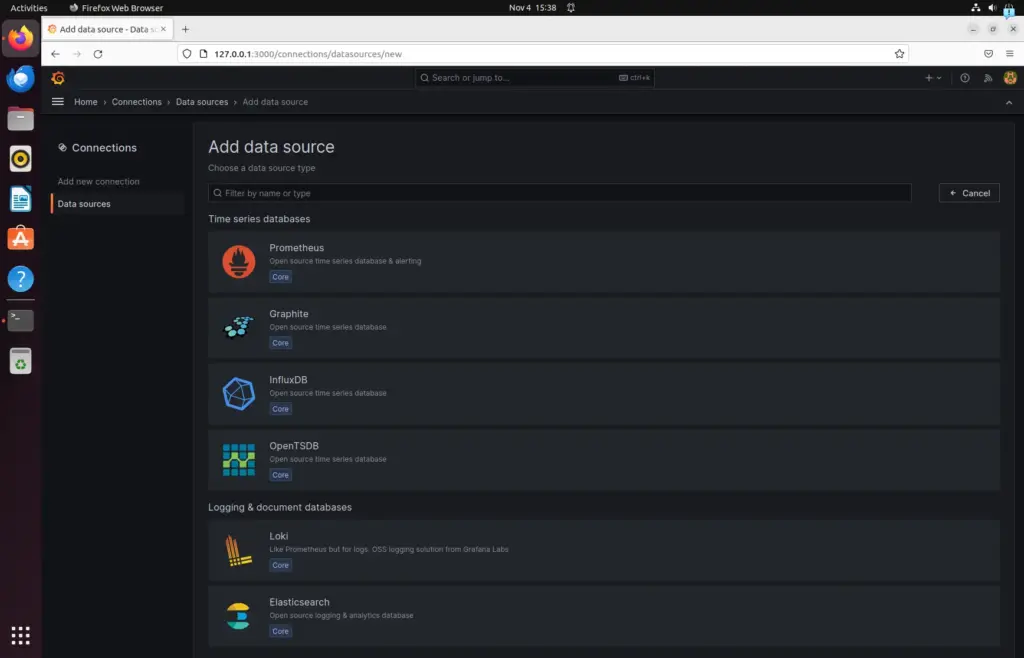This screenshot has height=658, width=1024.
Task: Cancel adding the data source
Action: 969,193
